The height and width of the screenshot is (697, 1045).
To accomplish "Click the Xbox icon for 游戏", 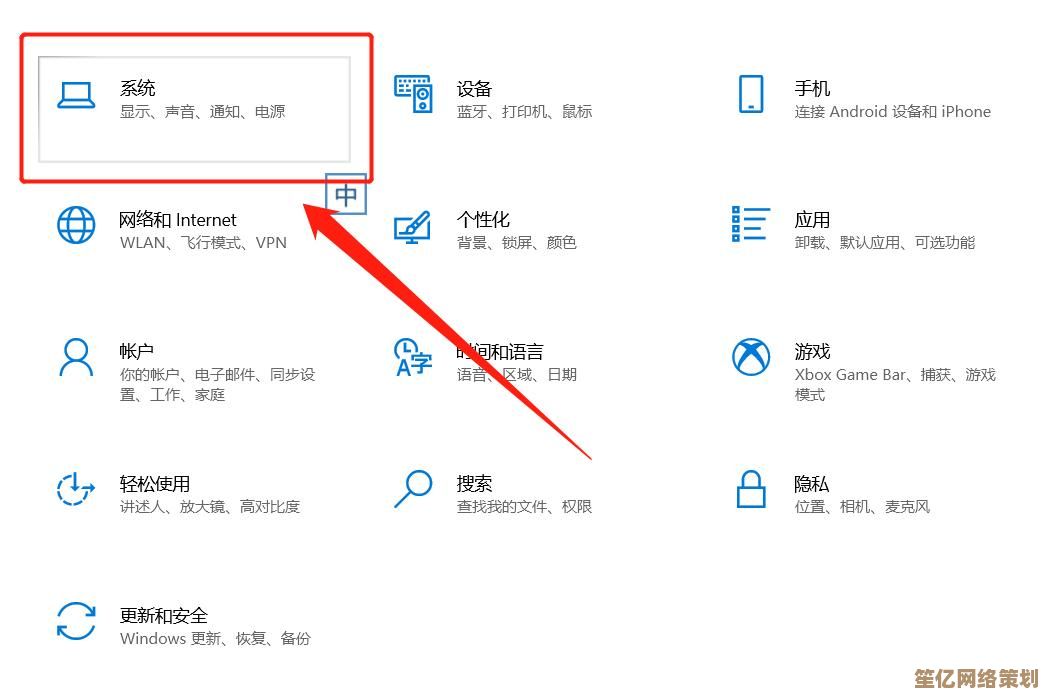I will click(x=751, y=356).
